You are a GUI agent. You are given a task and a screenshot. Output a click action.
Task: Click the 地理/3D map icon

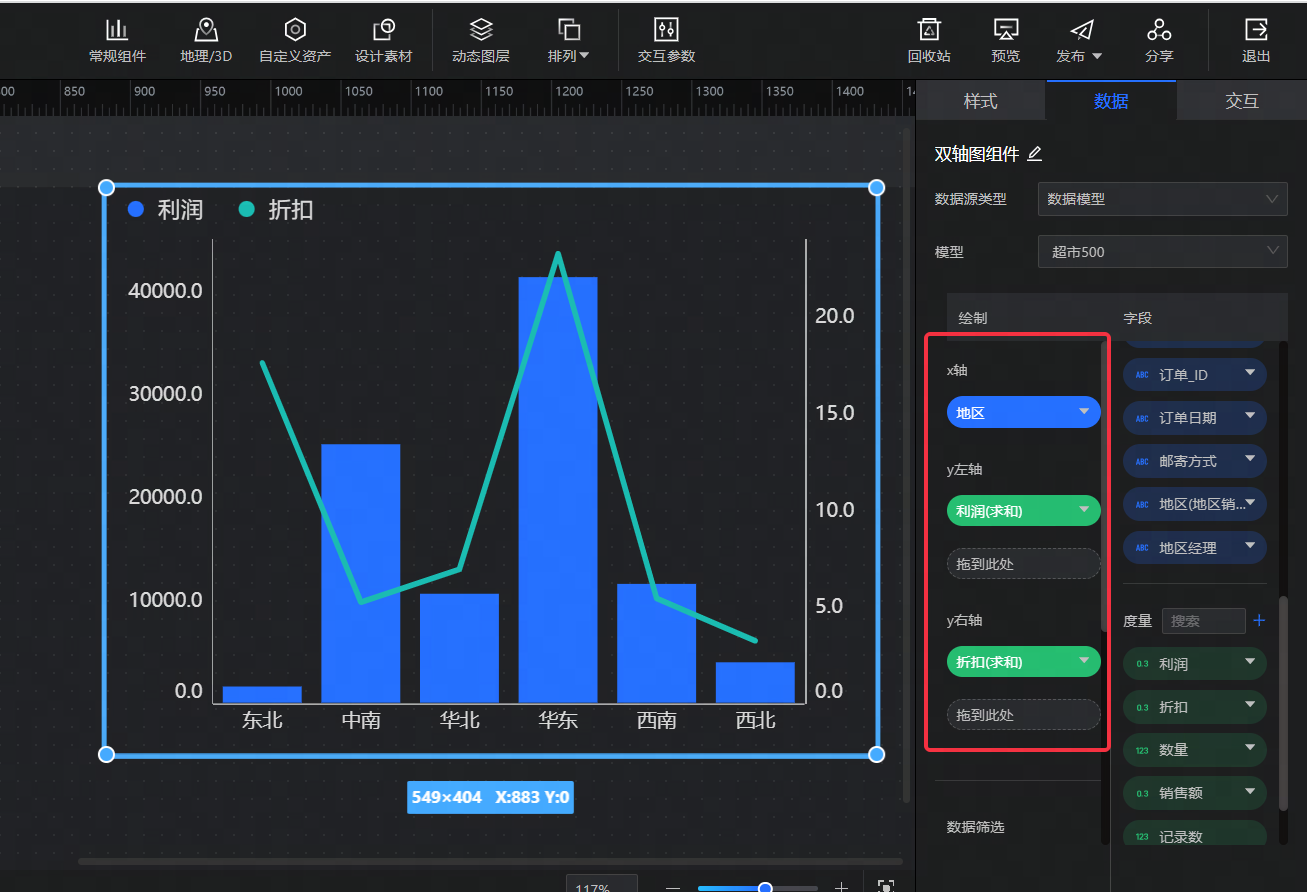coord(206,30)
